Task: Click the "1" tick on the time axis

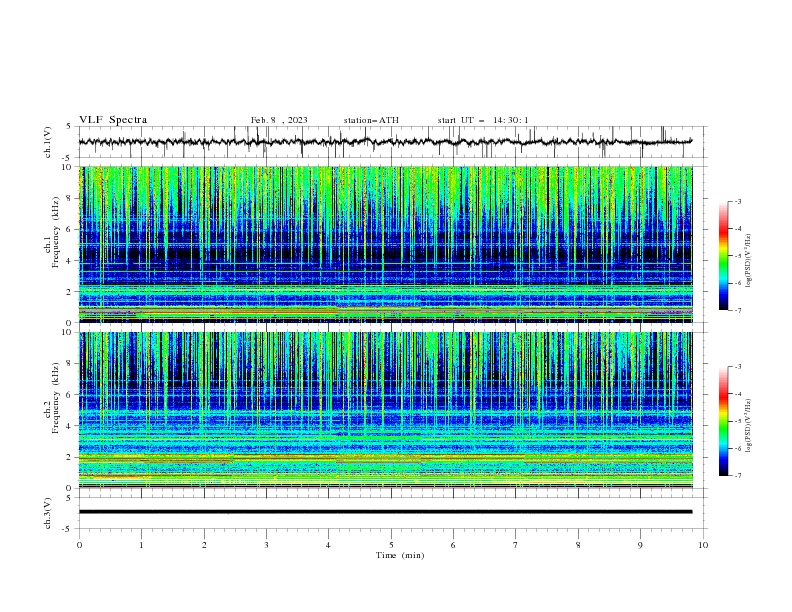Action: click(x=141, y=545)
